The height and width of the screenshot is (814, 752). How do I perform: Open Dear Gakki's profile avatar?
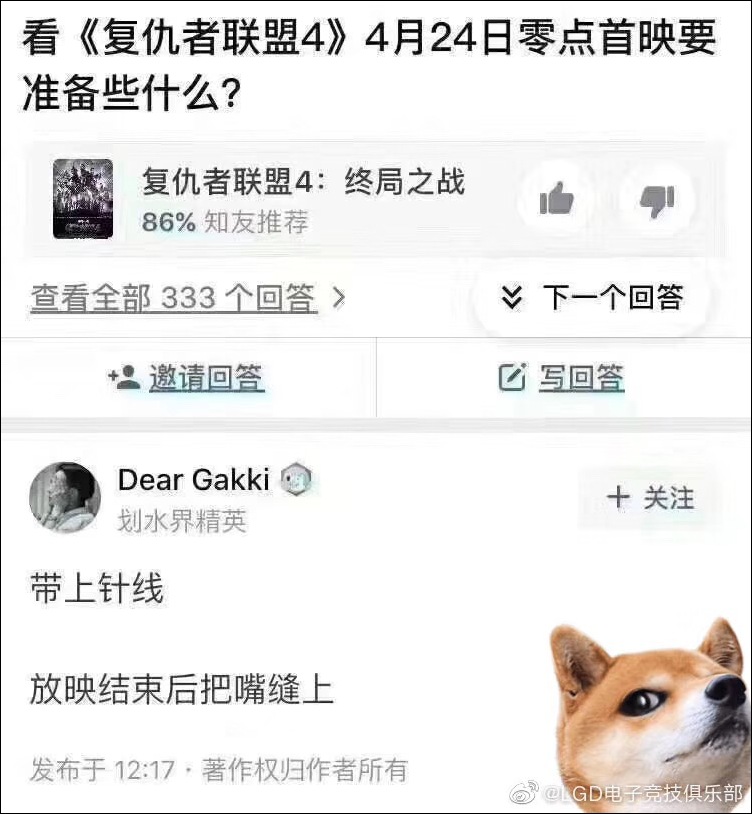pyautogui.click(x=65, y=498)
